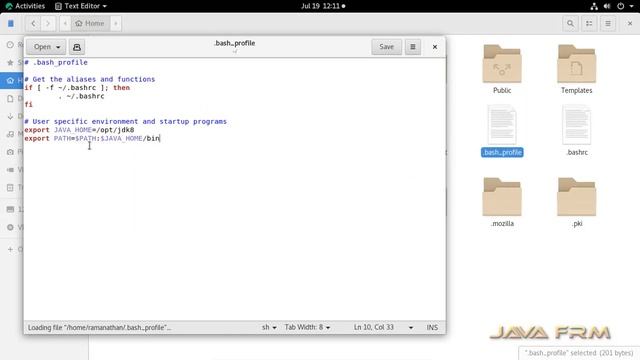
Task: Click the '# .bash_profile' comment line
Action: [56, 62]
